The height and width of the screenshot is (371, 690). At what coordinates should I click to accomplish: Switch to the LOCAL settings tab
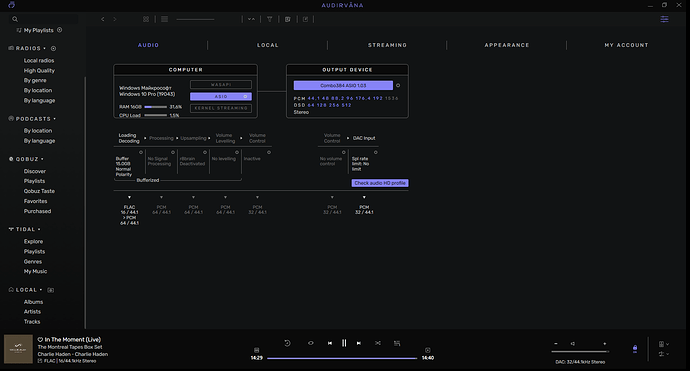point(268,45)
